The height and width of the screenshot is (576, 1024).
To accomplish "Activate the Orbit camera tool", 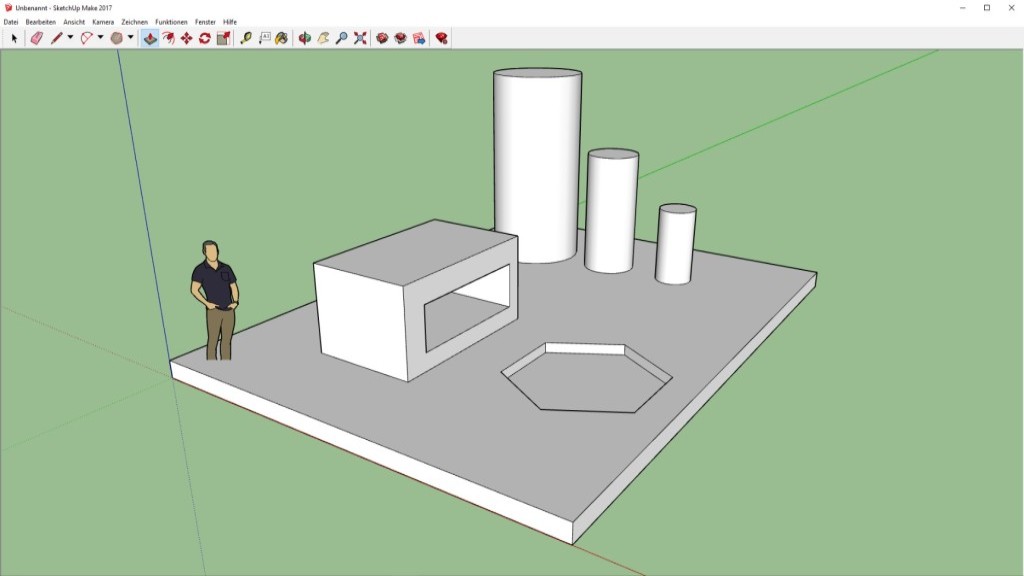I will (304, 37).
